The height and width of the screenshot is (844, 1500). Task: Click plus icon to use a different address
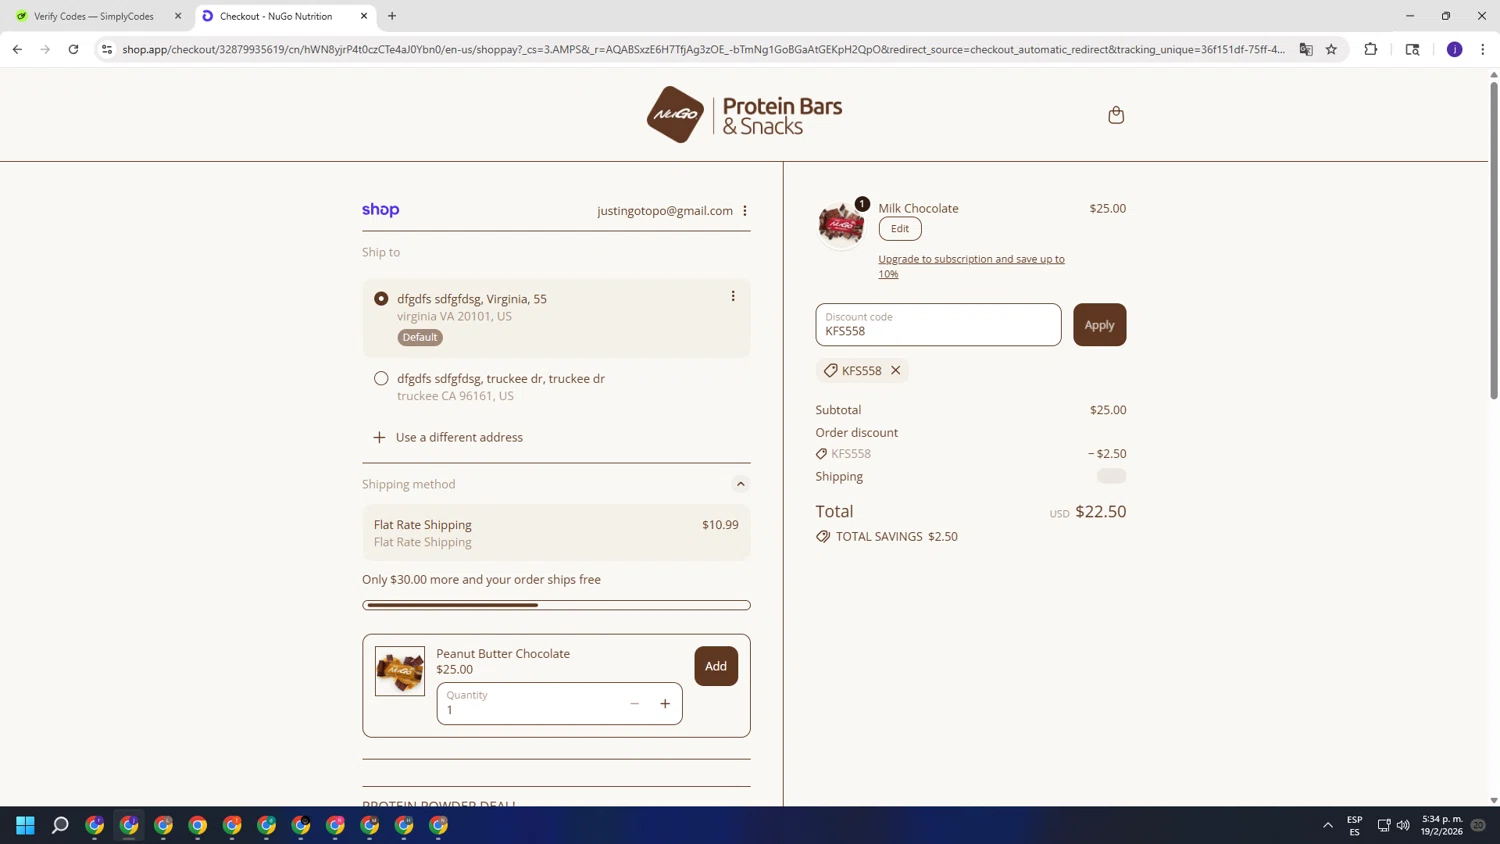(x=379, y=438)
